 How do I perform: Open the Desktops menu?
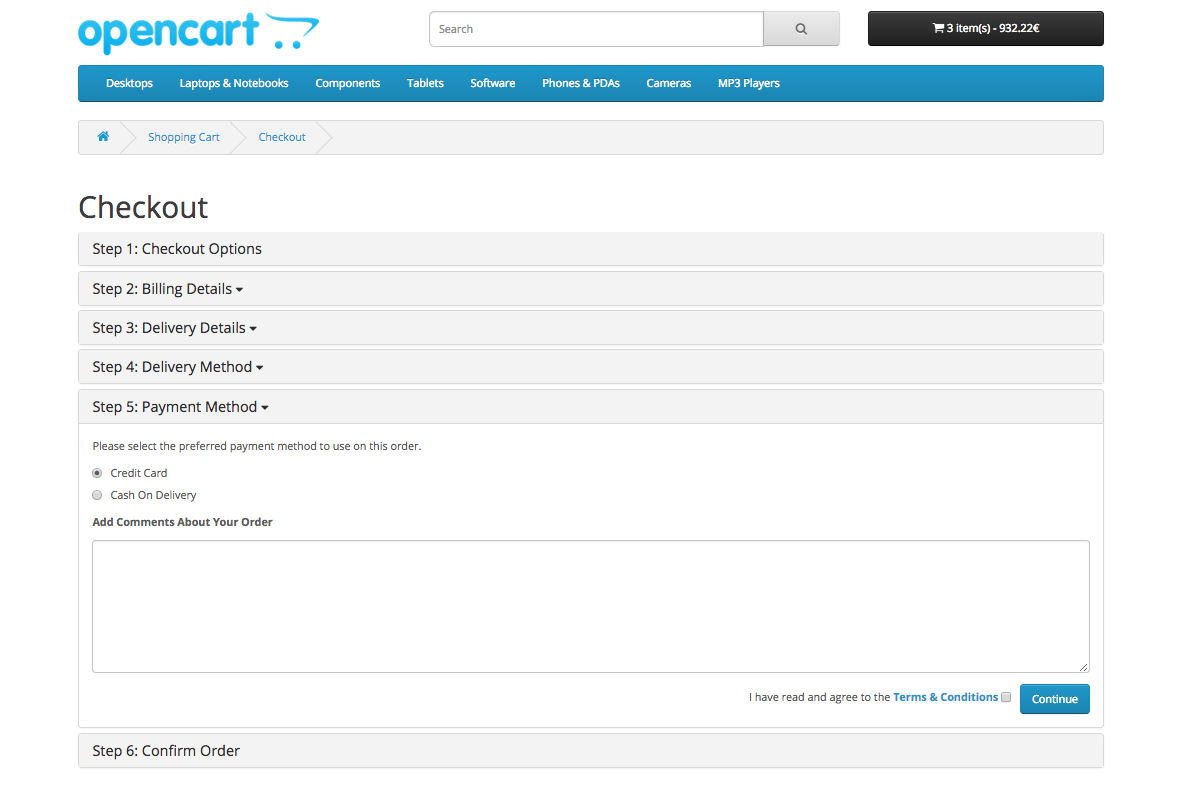129,83
